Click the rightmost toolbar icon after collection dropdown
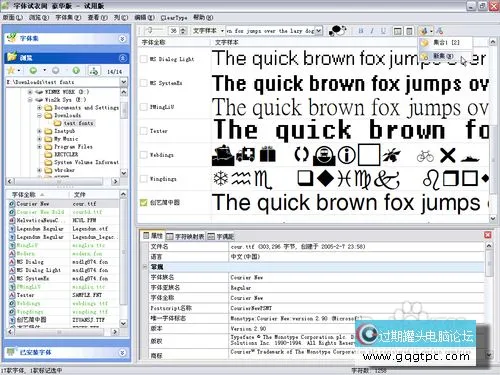The image size is (500, 375). (440, 31)
